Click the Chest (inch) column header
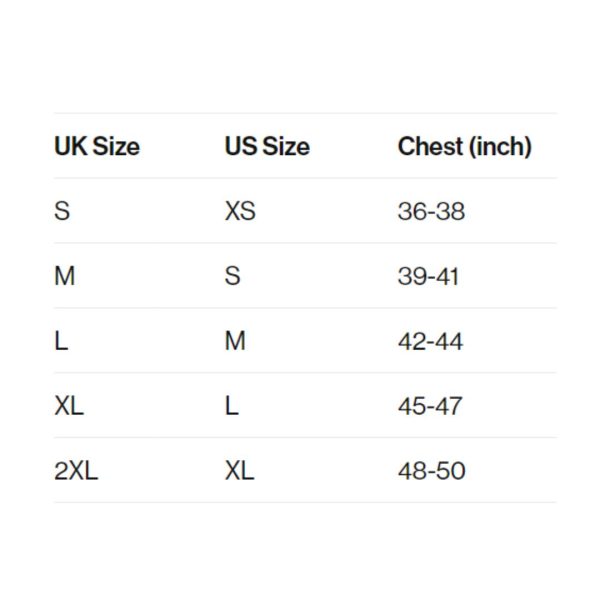600x600 pixels. tap(465, 147)
